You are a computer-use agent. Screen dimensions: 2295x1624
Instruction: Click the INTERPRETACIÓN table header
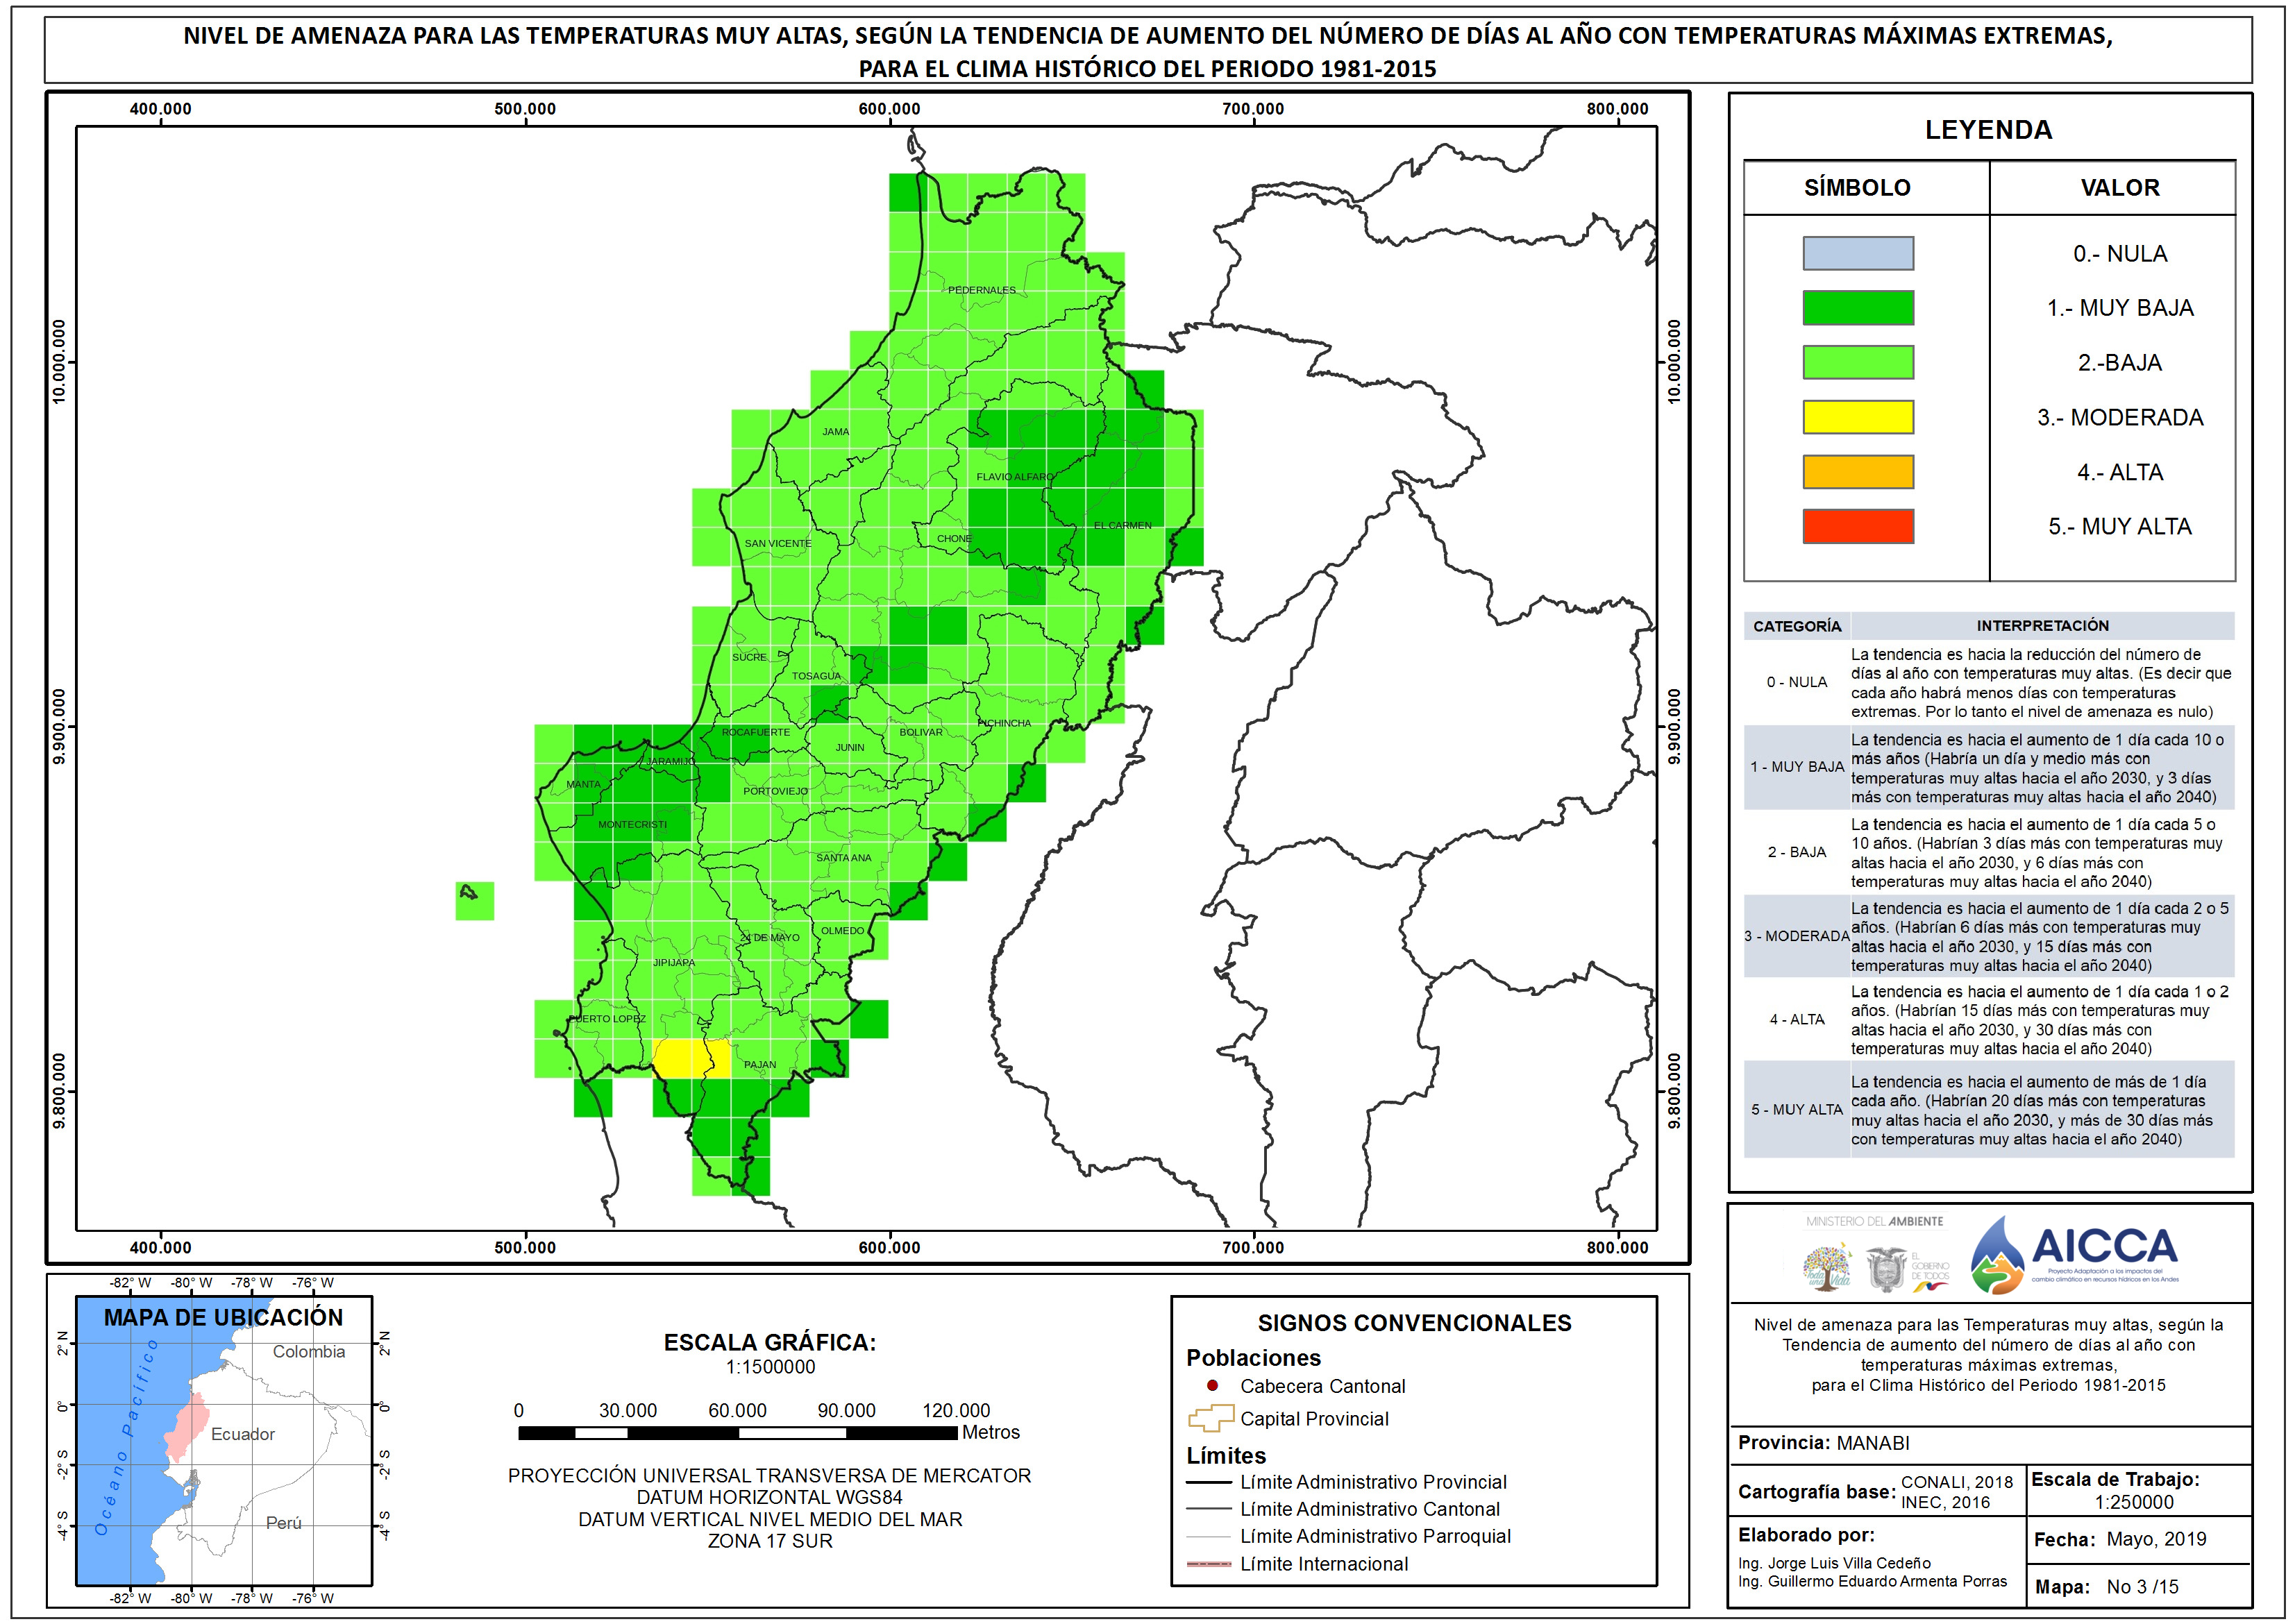(2042, 625)
